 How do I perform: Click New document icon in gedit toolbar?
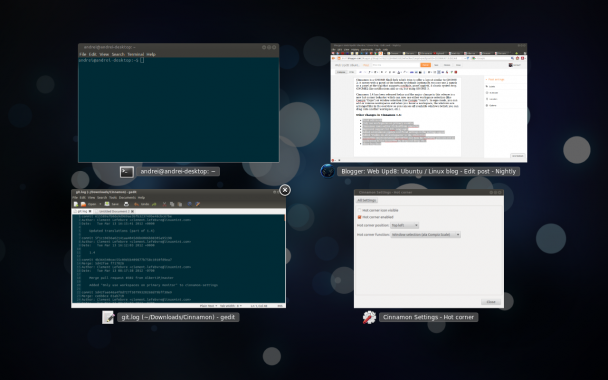[x=76, y=204]
